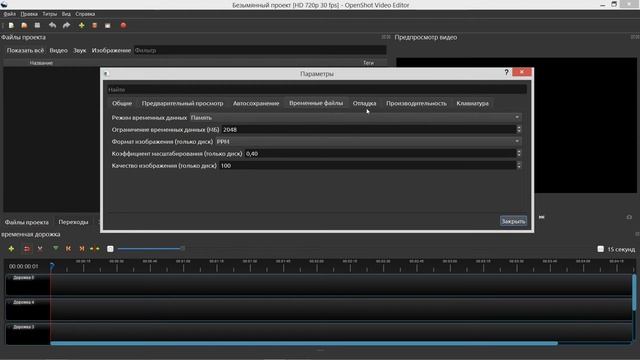The height and width of the screenshot is (360, 640).
Task: Click the 2048 temporary data limit field
Action: click(369, 129)
